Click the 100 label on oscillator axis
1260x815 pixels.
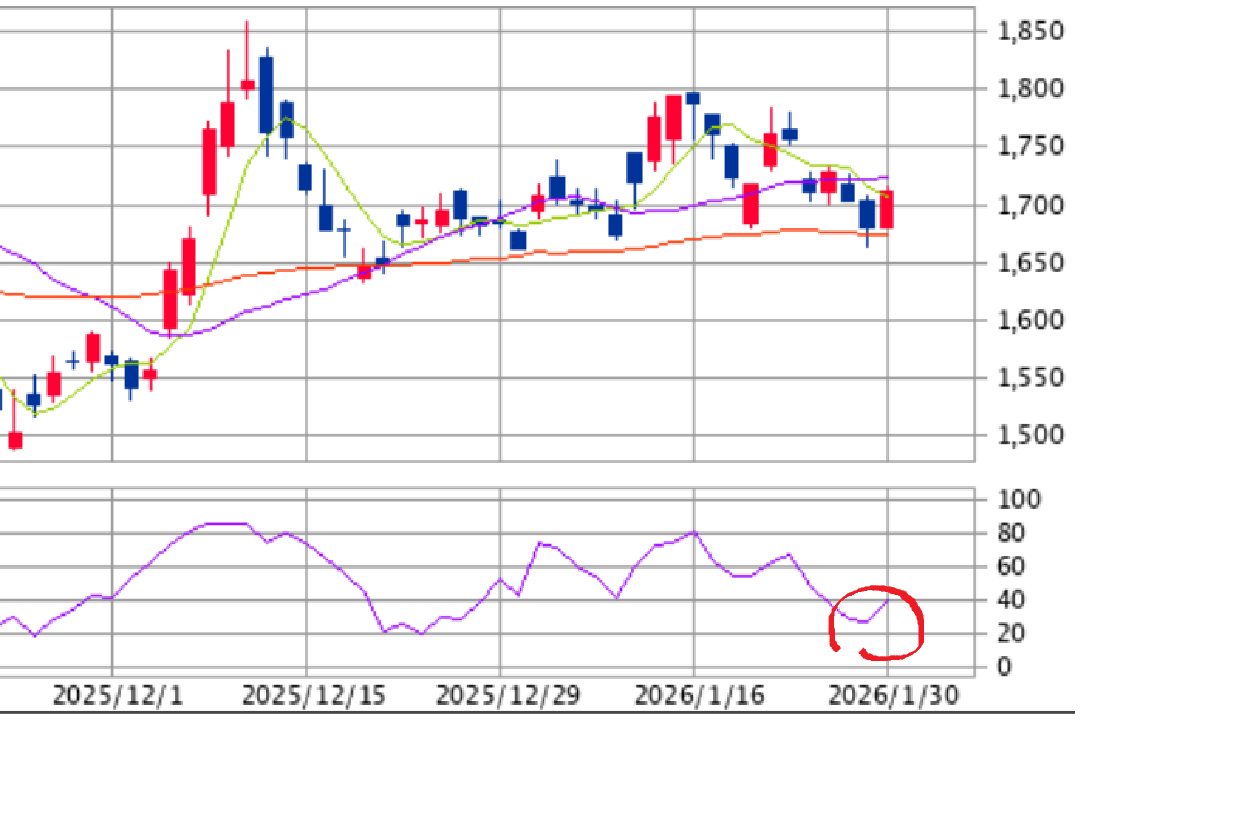point(1019,499)
